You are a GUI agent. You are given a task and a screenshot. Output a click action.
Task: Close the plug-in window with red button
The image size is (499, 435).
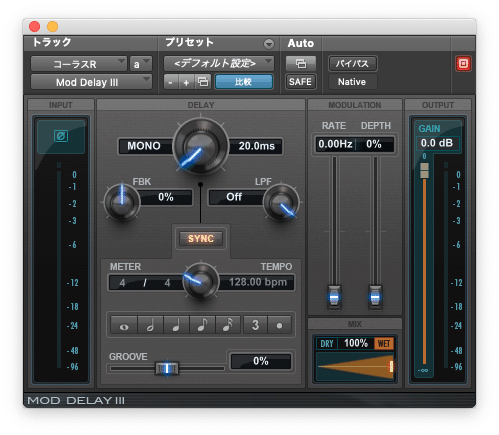pyautogui.click(x=35, y=26)
